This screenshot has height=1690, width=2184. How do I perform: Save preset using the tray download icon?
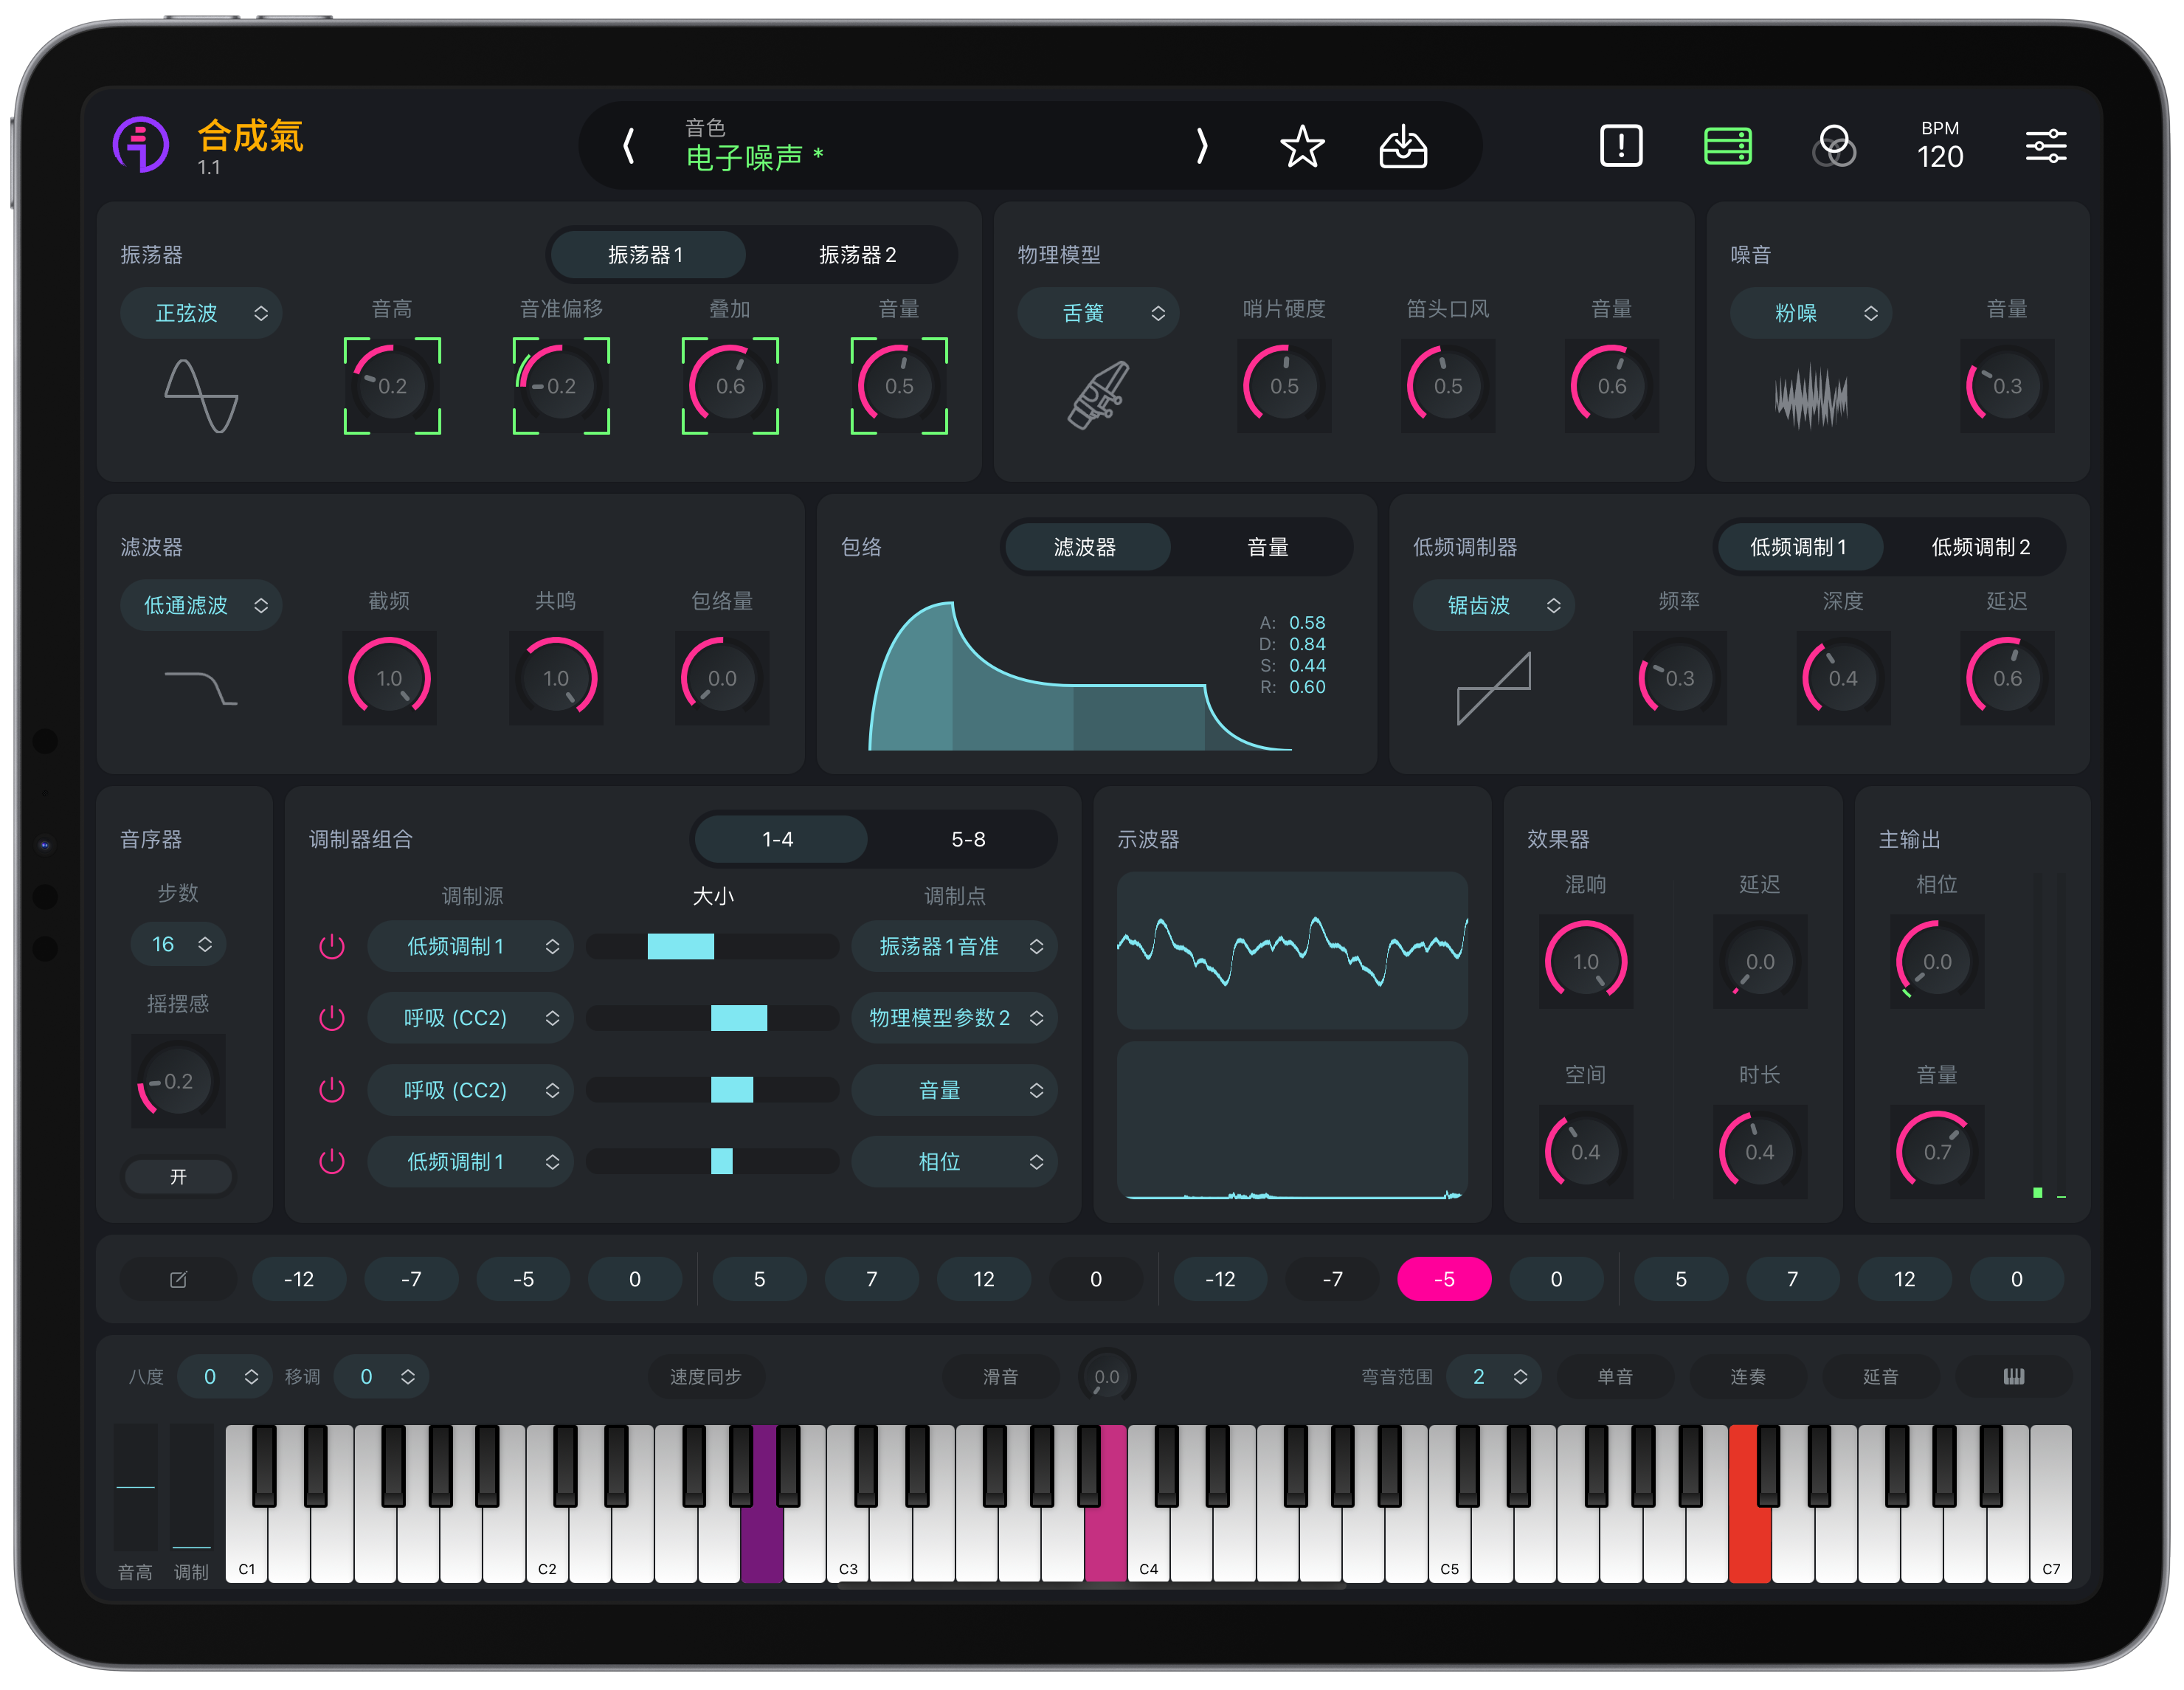[x=1402, y=146]
